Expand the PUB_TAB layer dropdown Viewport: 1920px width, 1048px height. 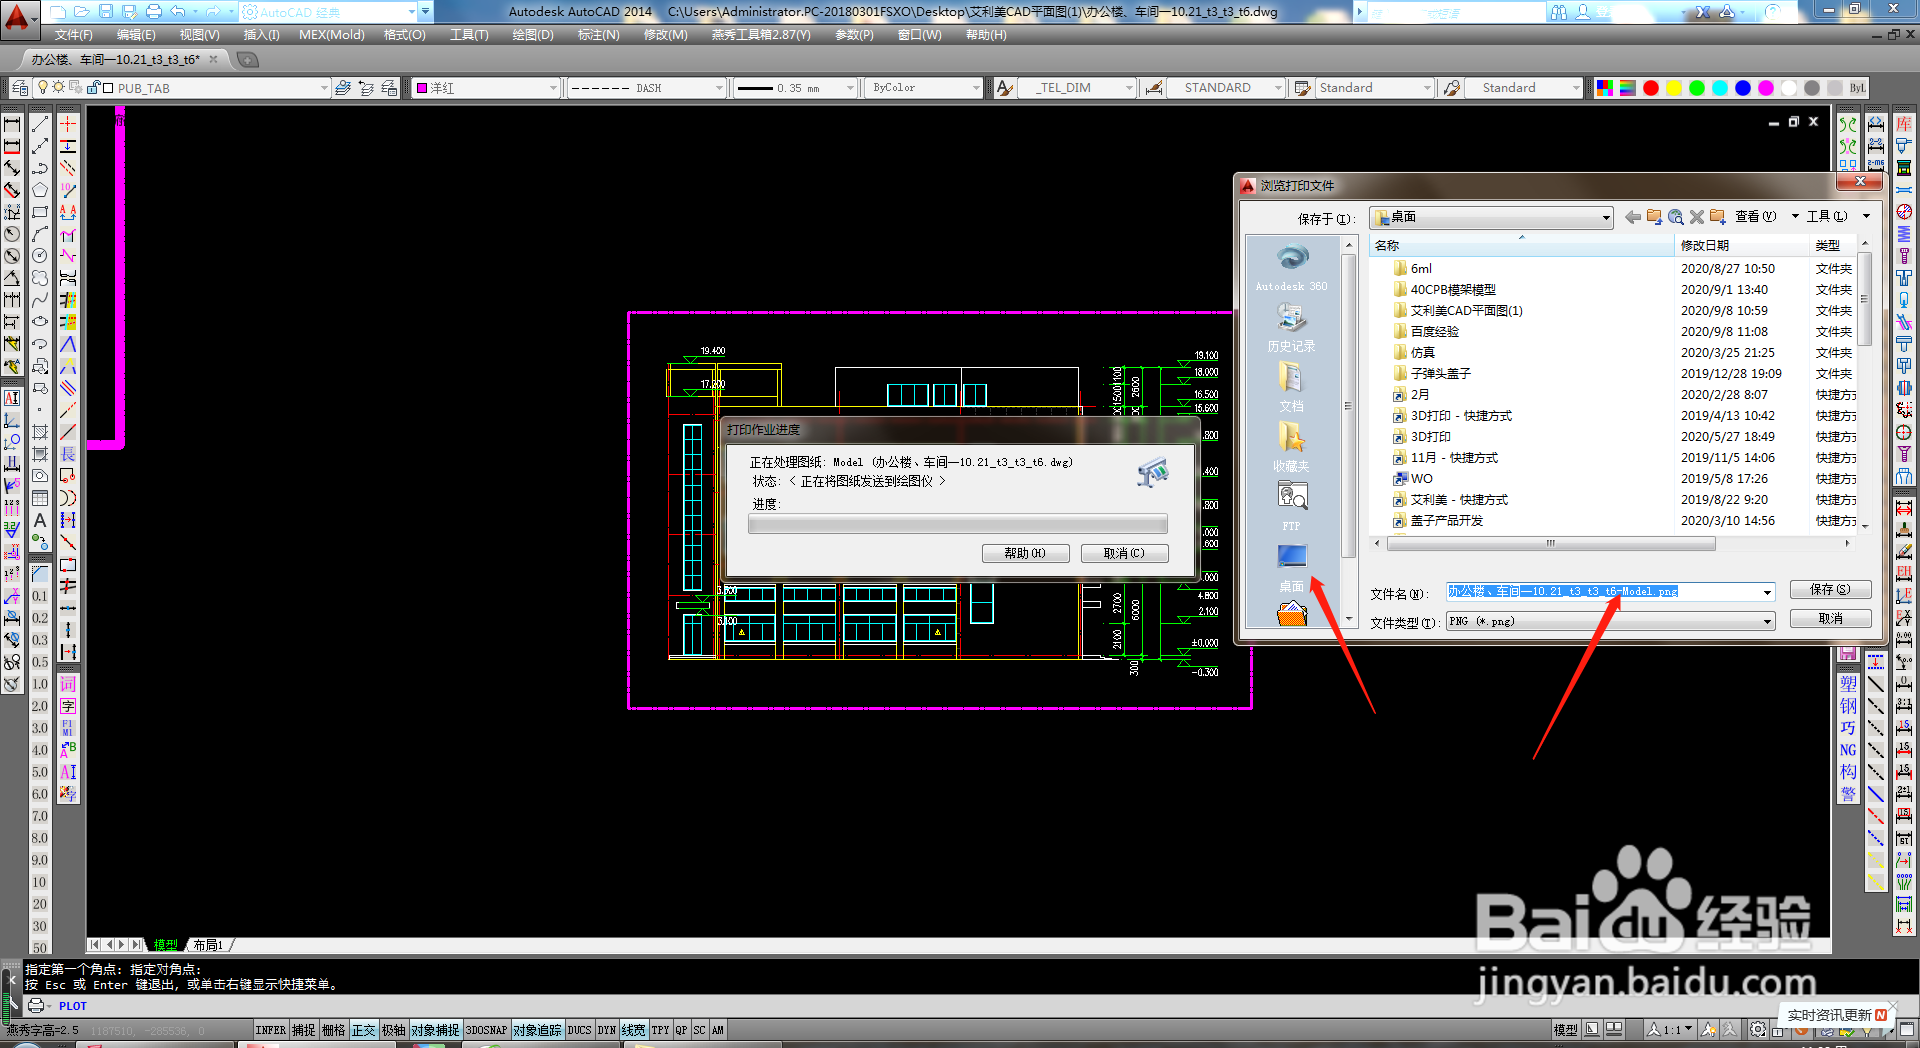click(324, 88)
